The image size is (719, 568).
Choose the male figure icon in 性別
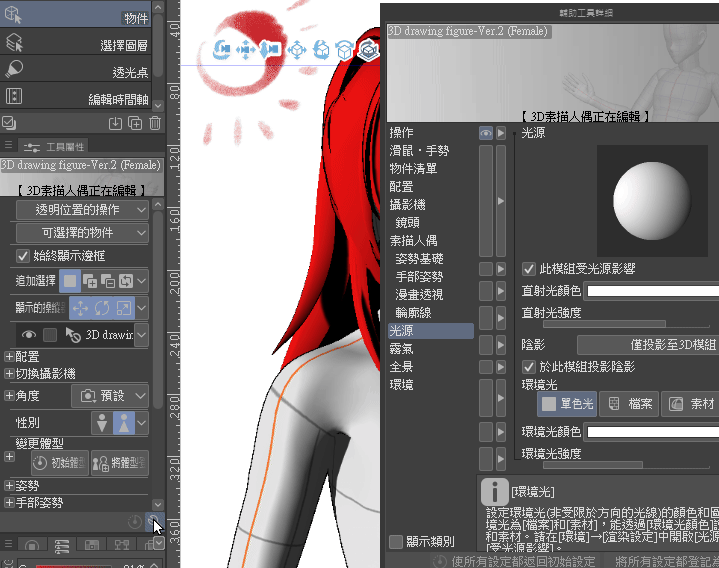coord(102,423)
